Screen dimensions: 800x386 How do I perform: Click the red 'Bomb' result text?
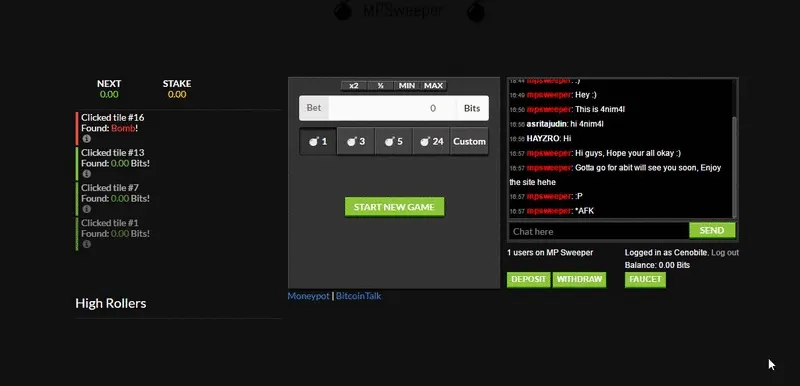123,128
